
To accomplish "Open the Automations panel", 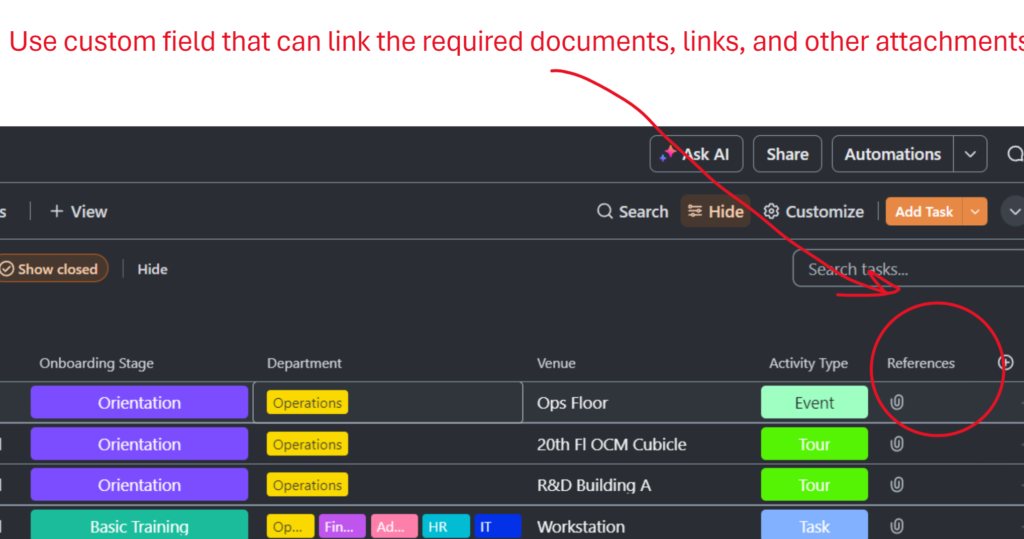I will pos(893,154).
